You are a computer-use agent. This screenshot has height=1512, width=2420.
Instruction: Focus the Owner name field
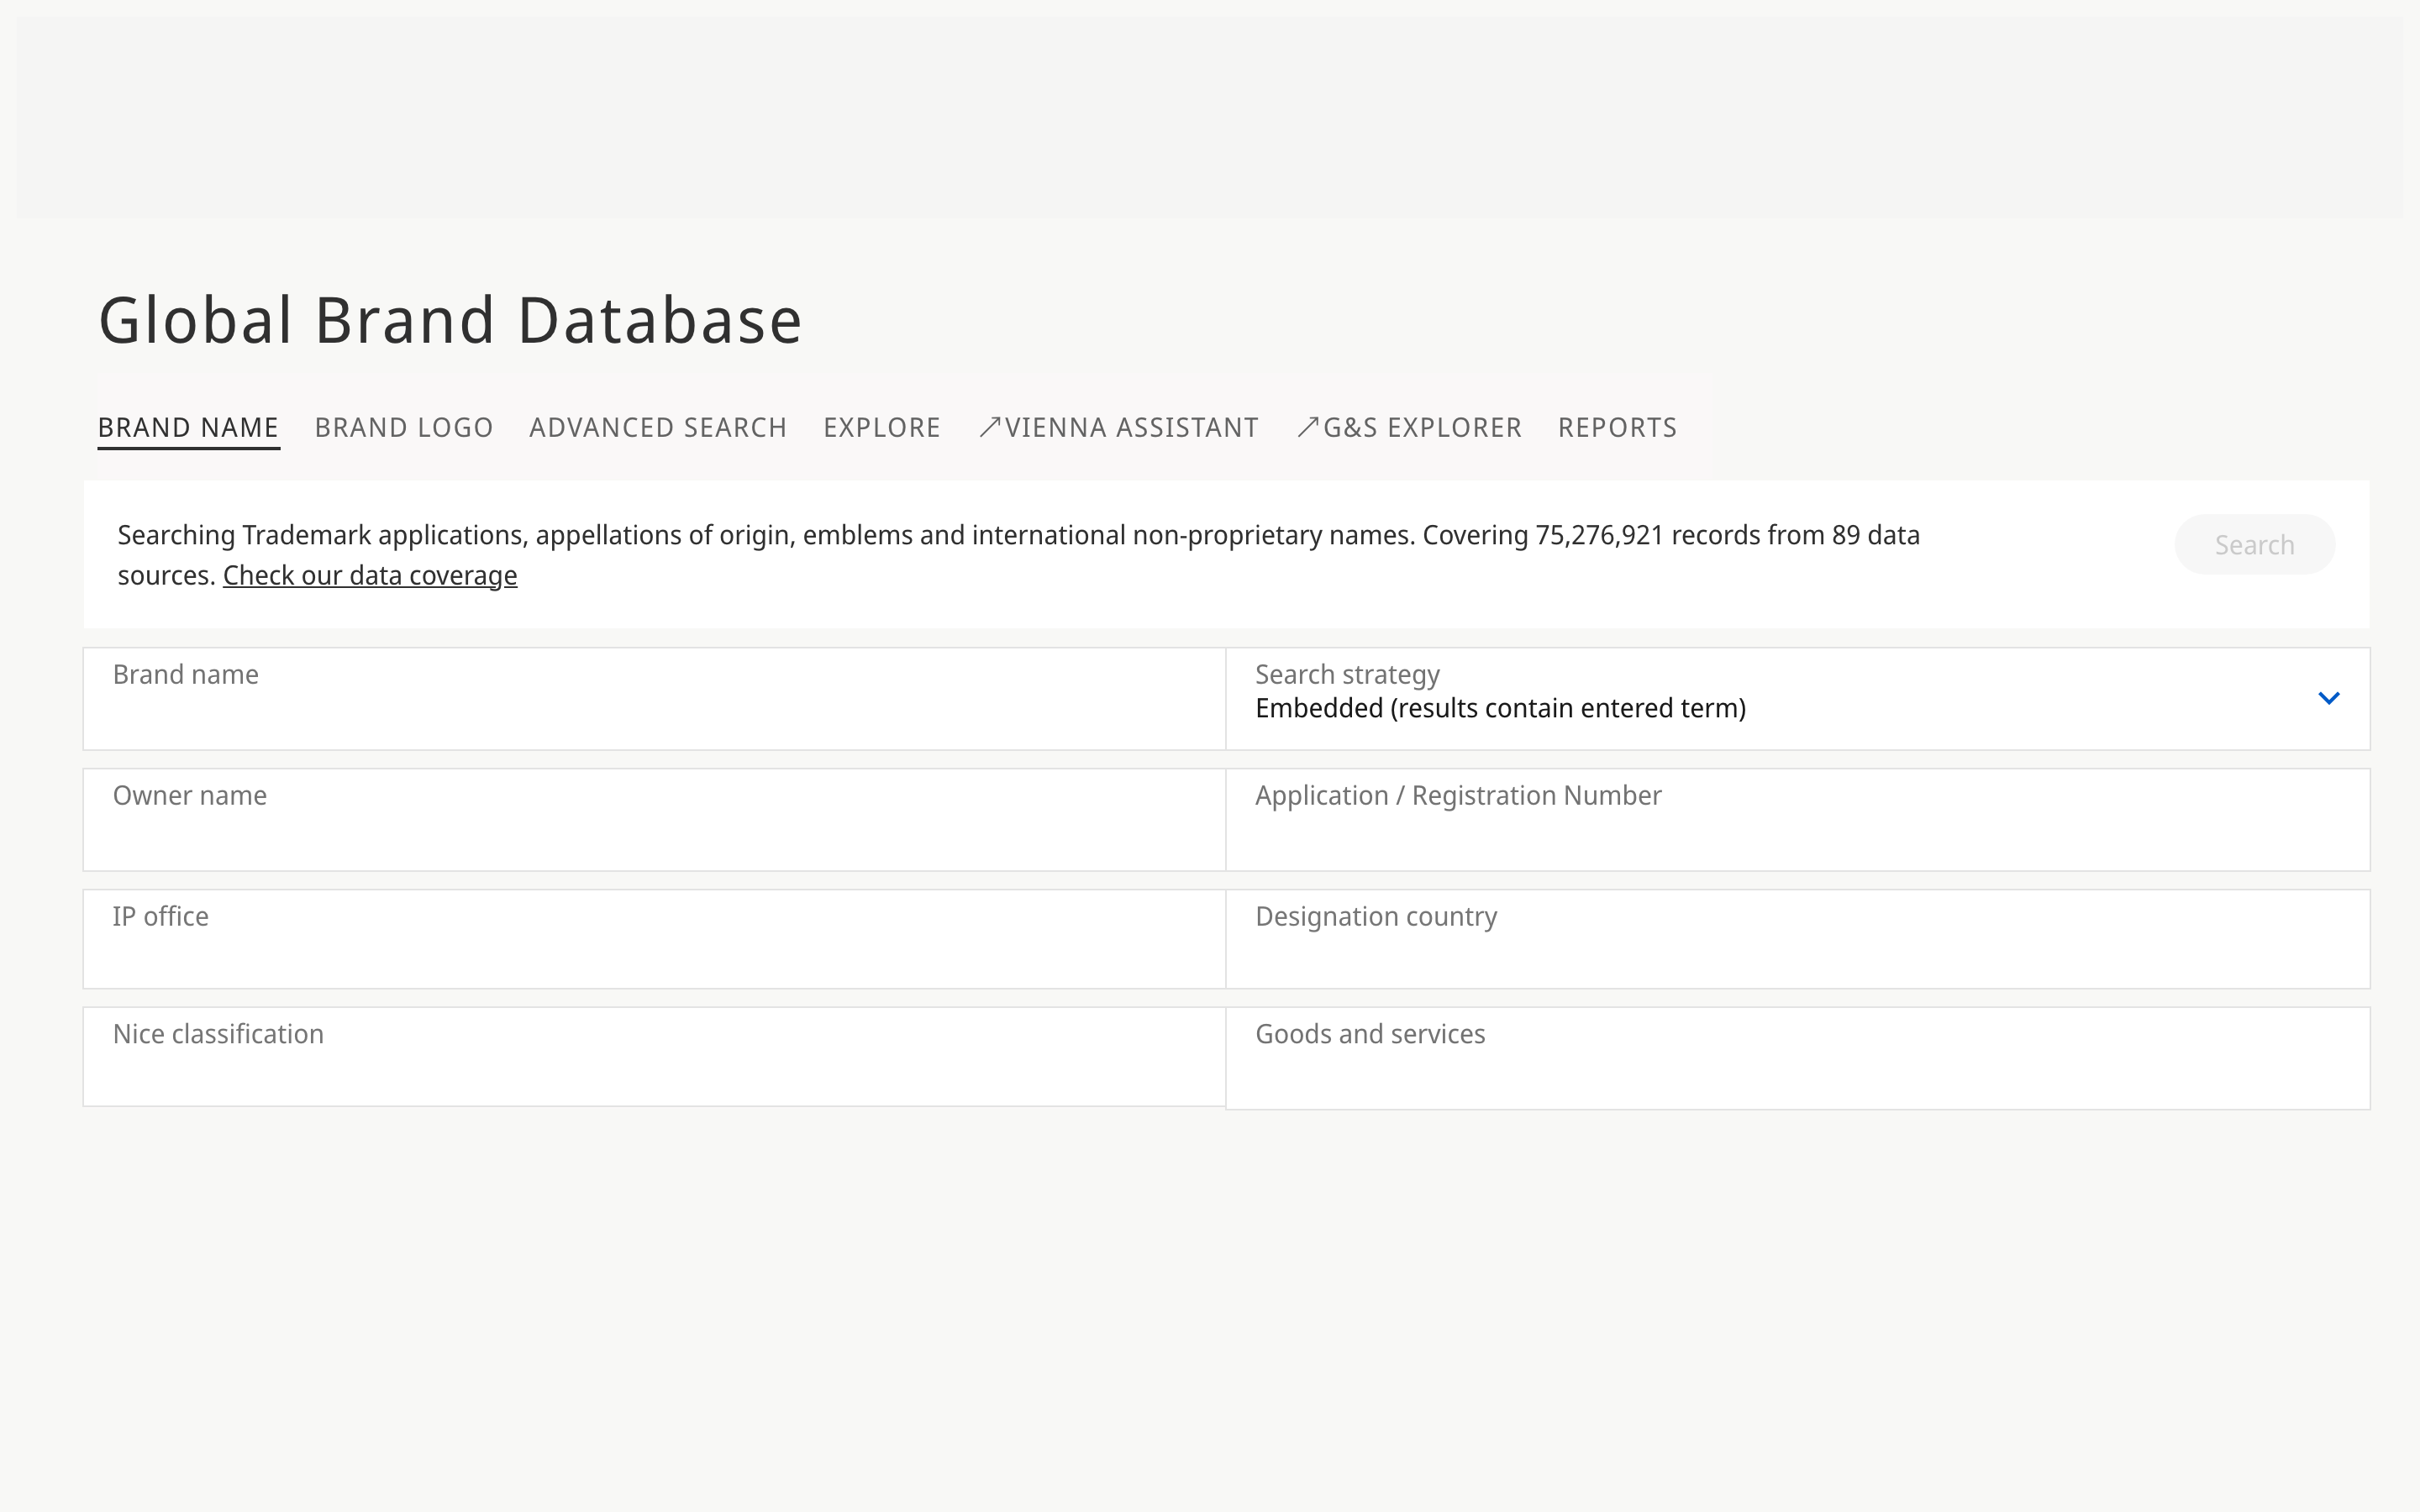click(x=654, y=820)
